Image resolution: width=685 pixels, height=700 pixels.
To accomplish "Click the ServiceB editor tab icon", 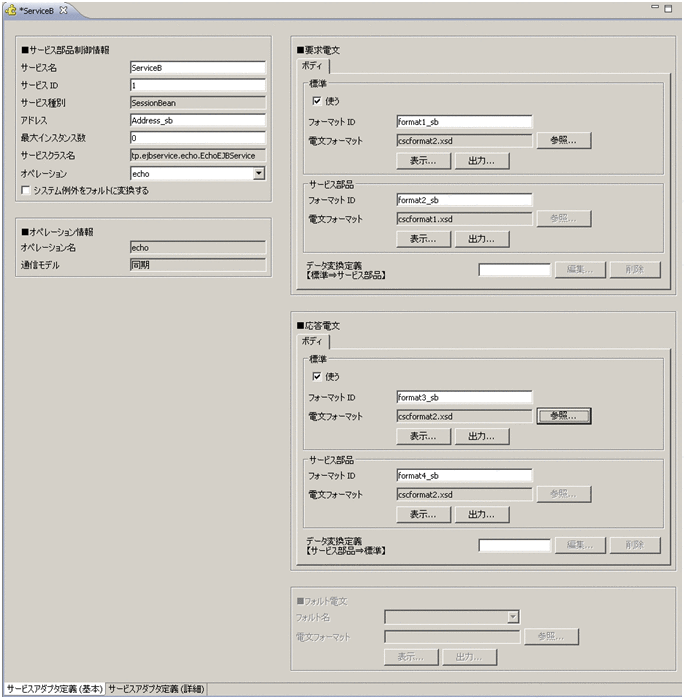I will [x=11, y=10].
